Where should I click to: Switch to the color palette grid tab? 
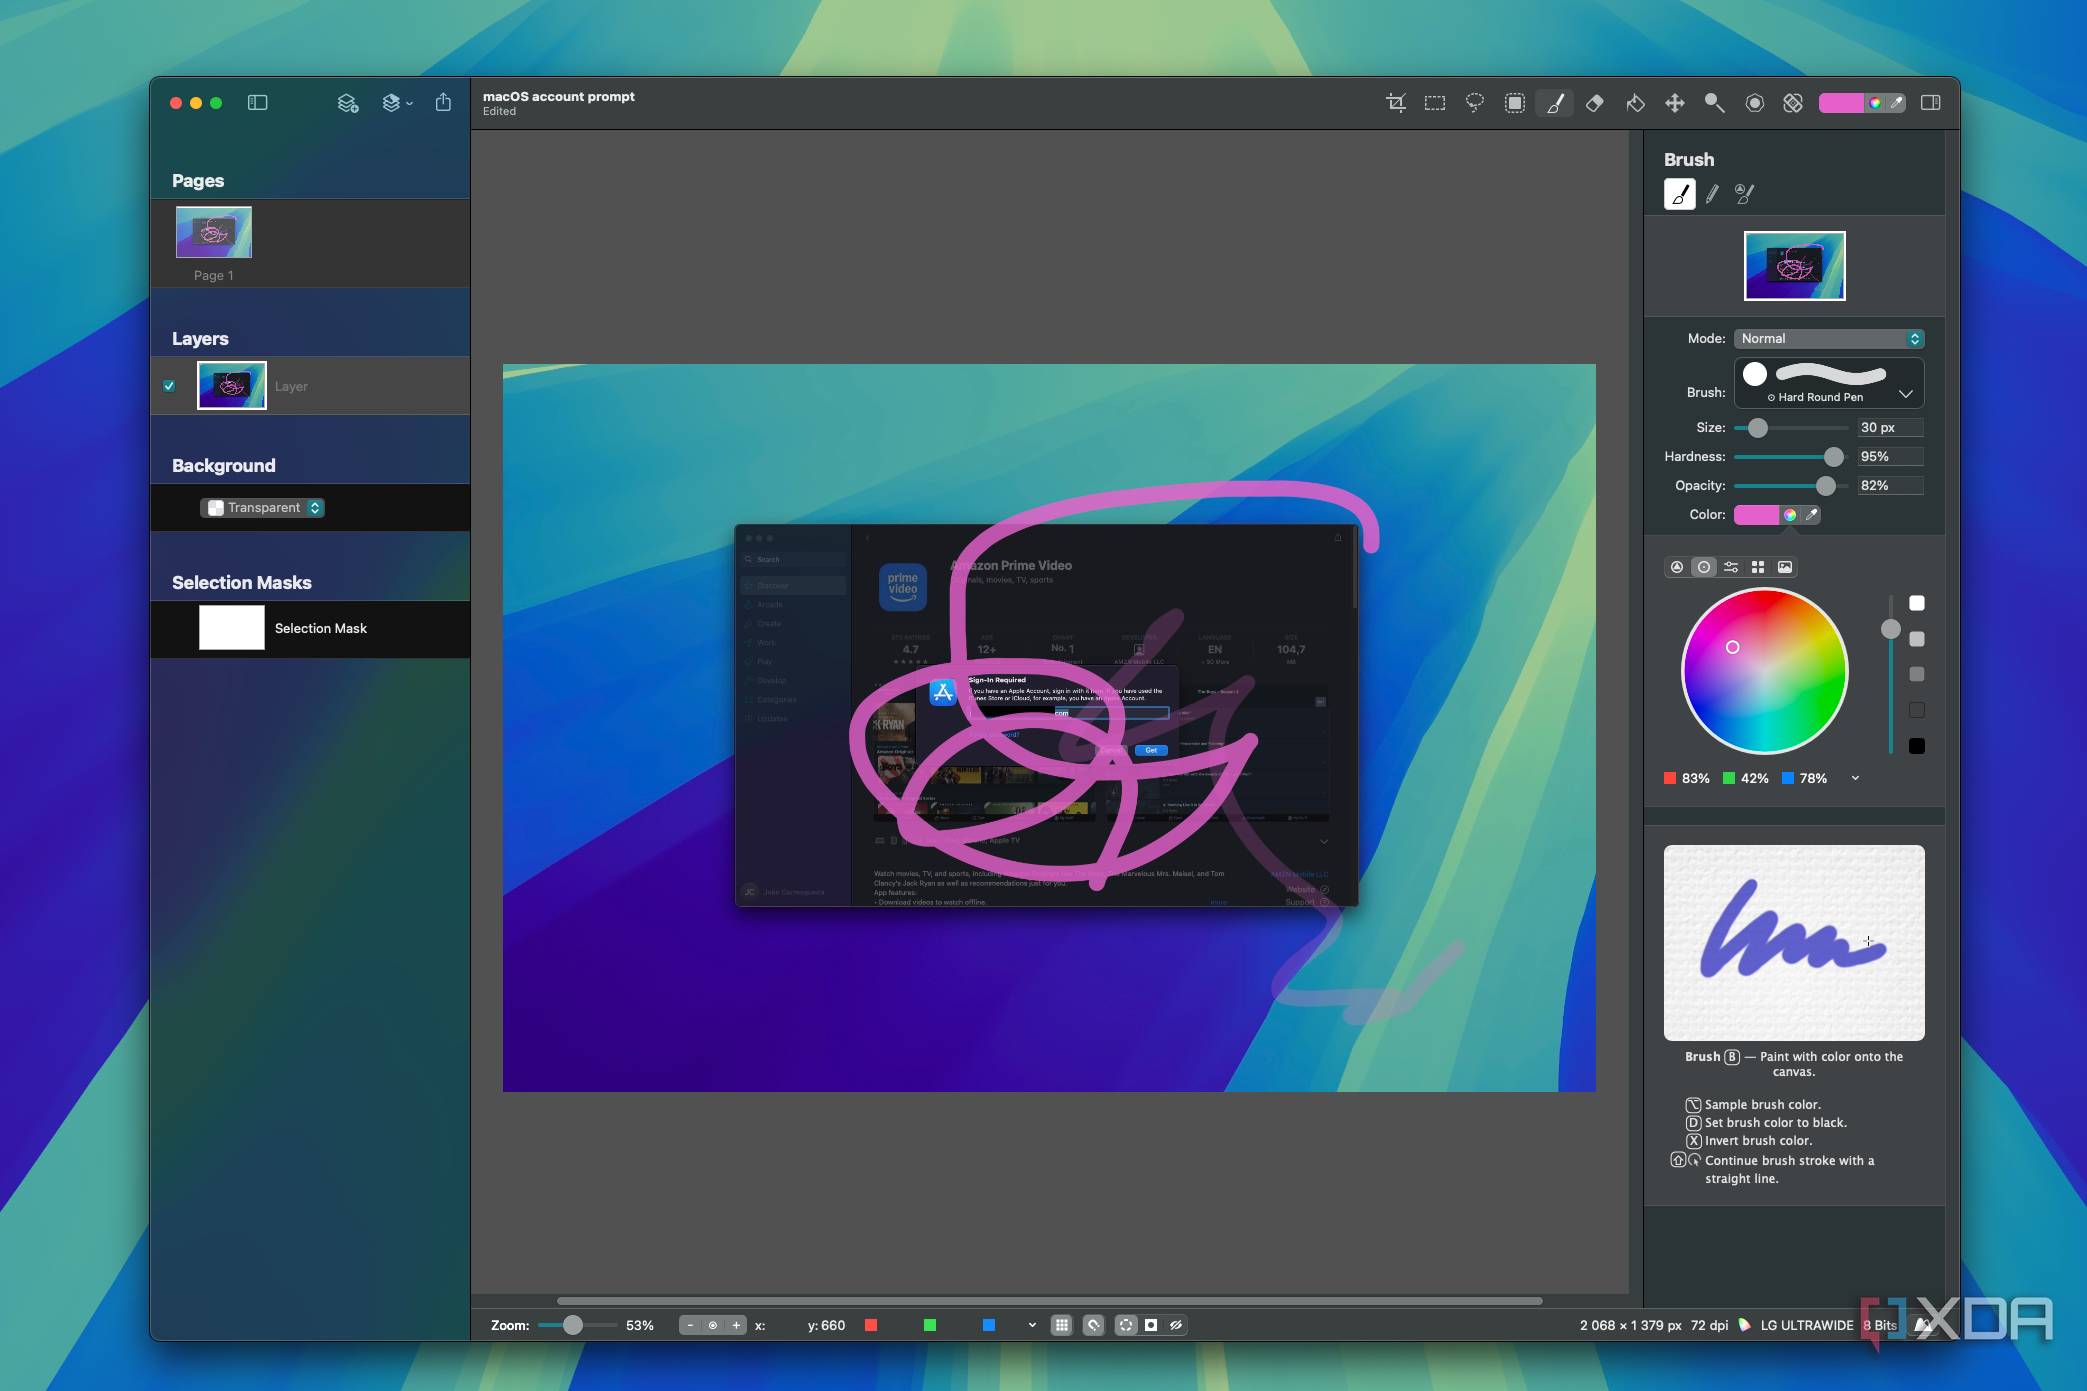1758,567
